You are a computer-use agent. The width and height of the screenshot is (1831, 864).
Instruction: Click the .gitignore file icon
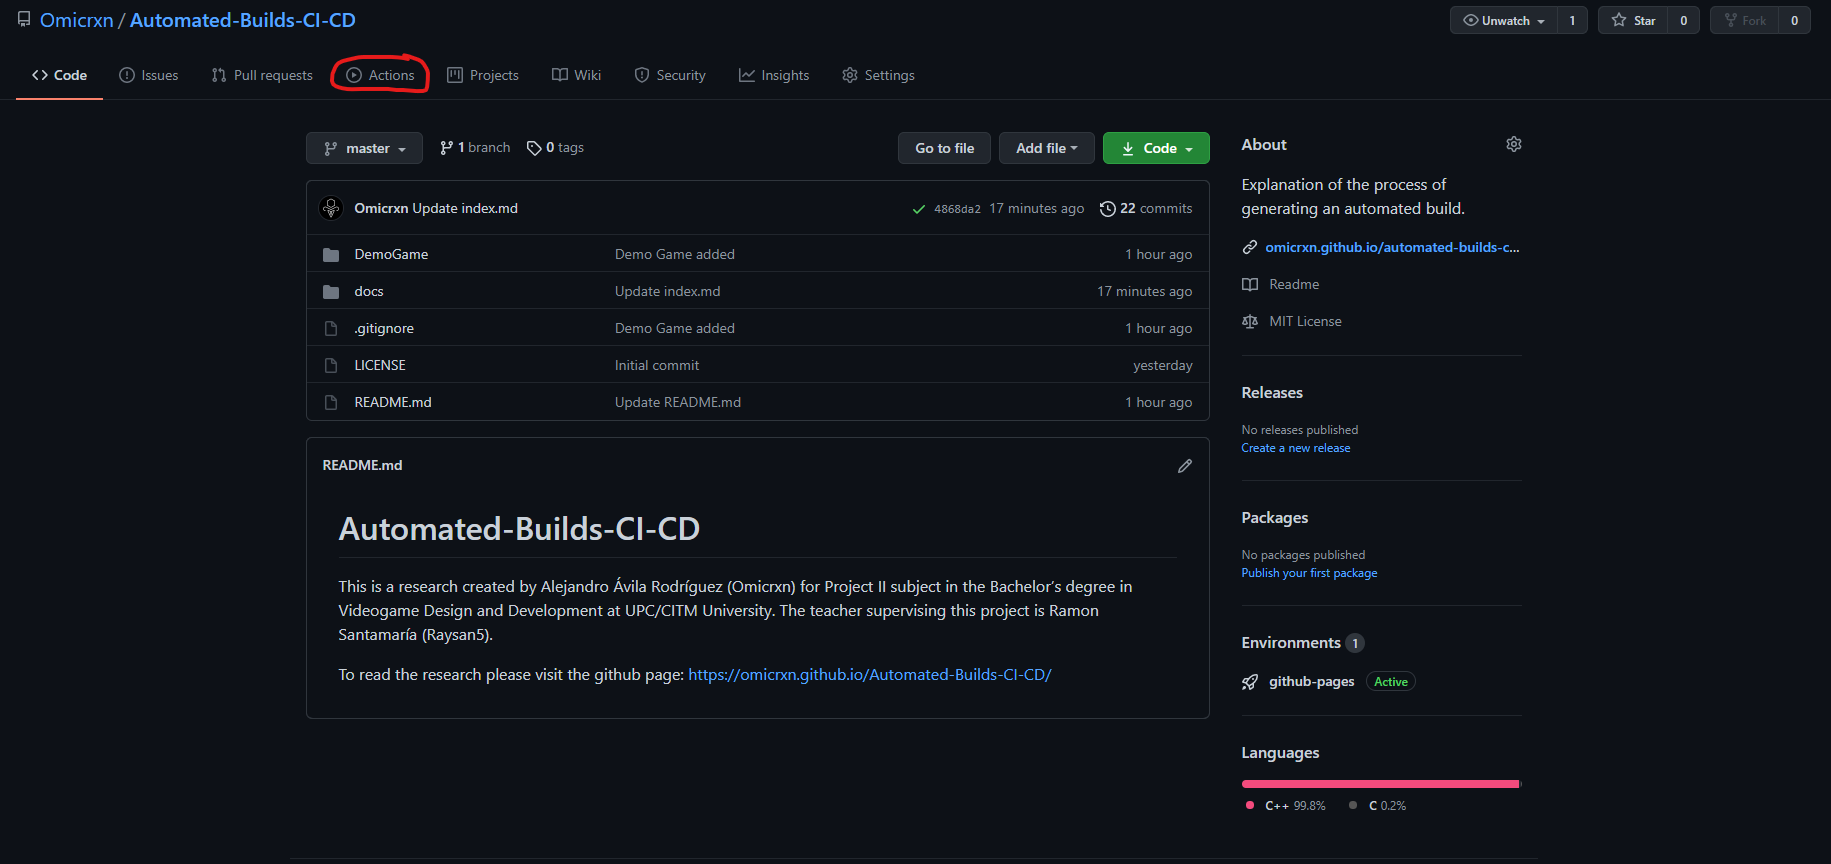click(x=331, y=329)
